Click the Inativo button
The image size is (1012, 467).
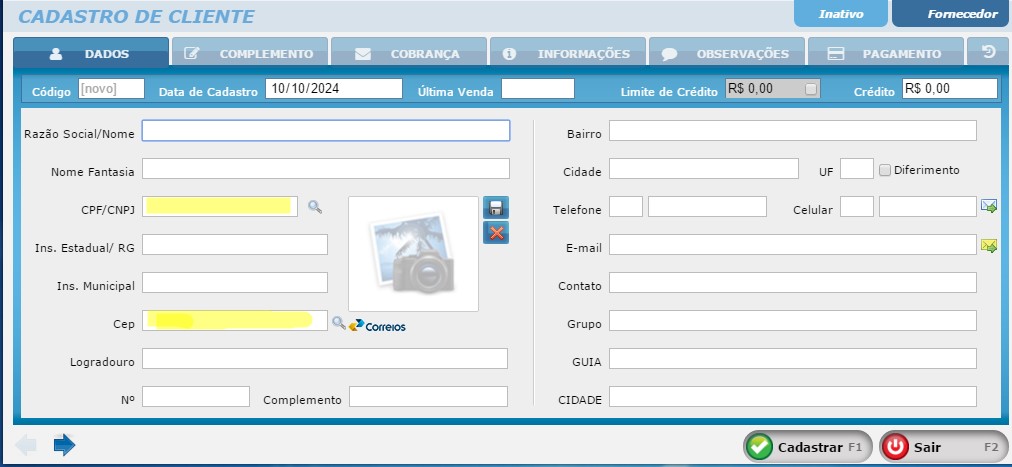(841, 14)
